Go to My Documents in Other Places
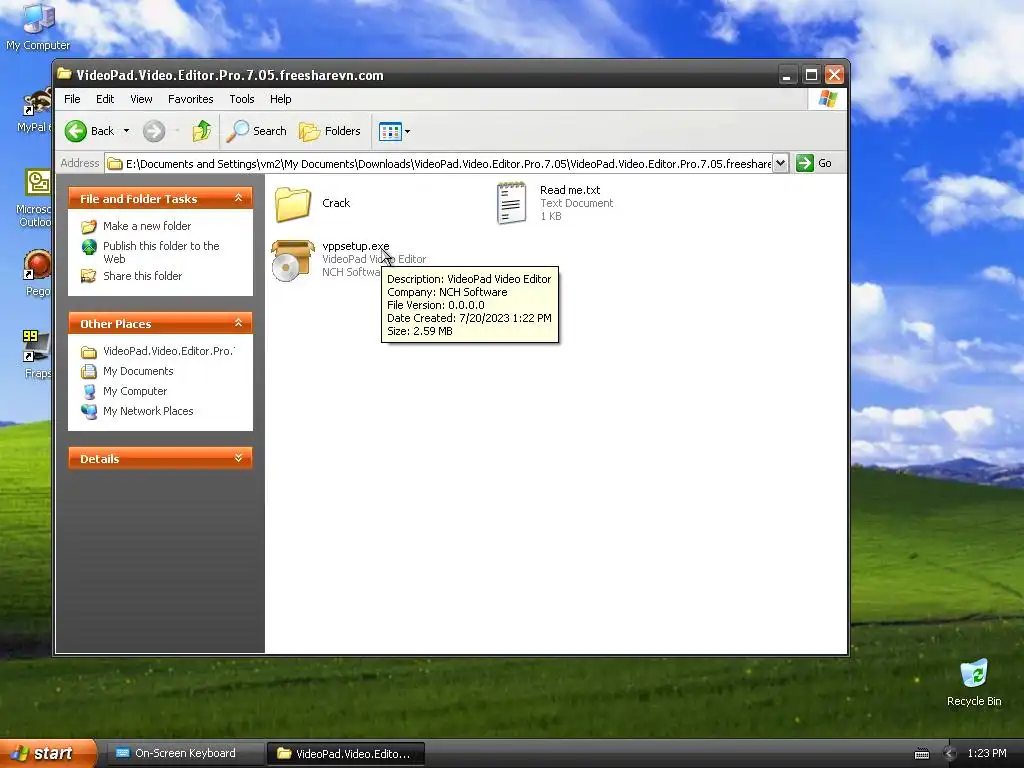 tap(138, 371)
